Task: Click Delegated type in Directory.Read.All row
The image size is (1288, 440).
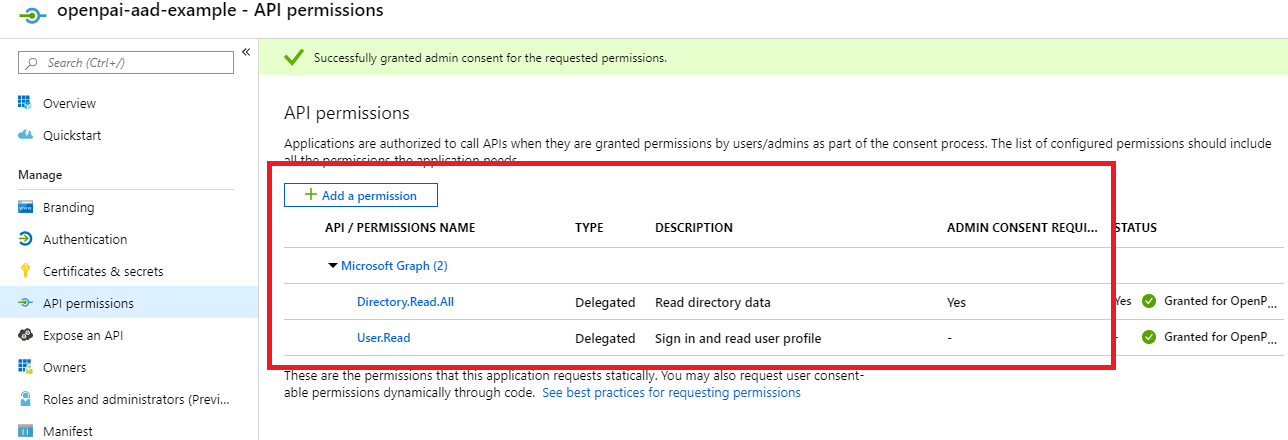Action: tap(605, 302)
